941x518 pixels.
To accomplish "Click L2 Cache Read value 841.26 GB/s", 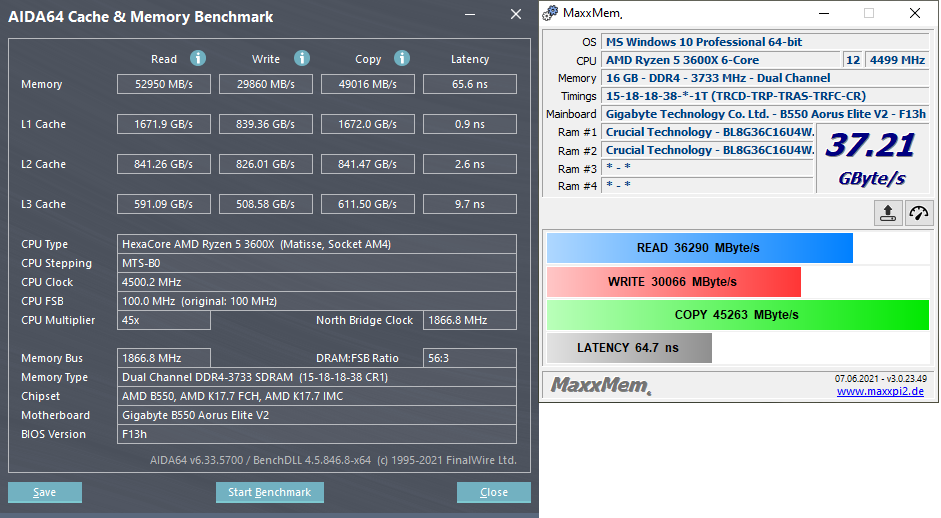I will 164,164.
